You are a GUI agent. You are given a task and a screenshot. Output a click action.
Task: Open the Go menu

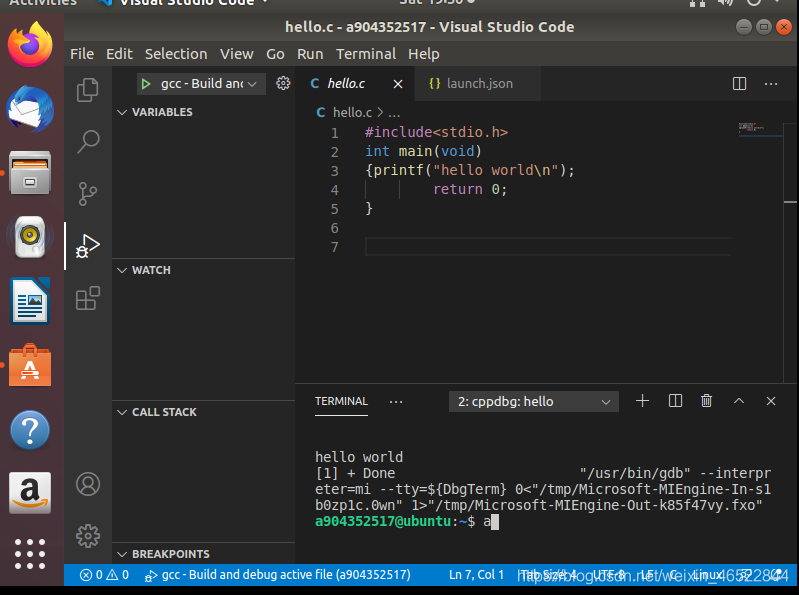click(275, 54)
